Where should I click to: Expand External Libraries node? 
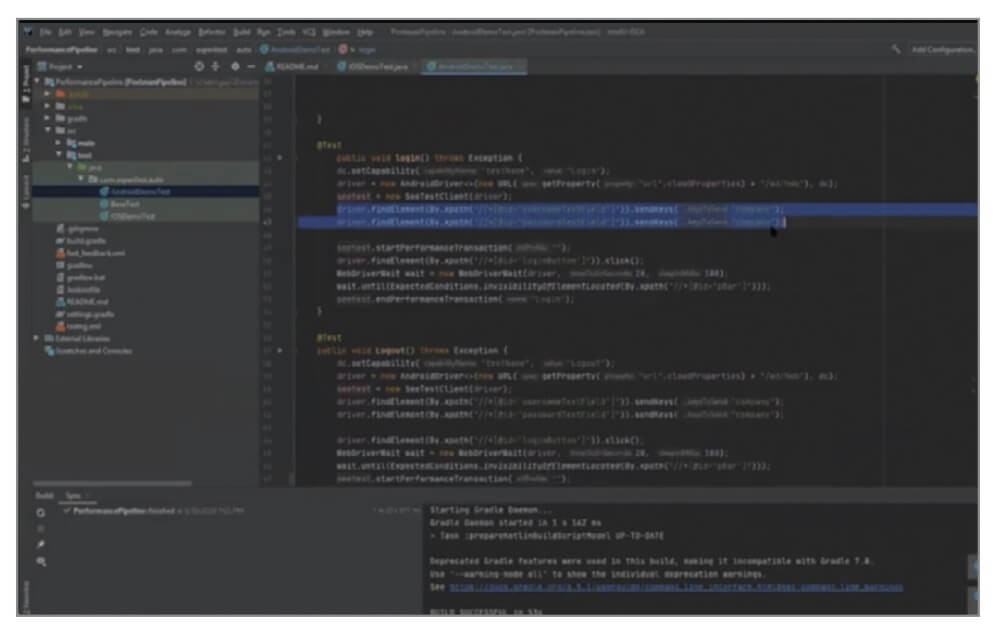(x=36, y=338)
